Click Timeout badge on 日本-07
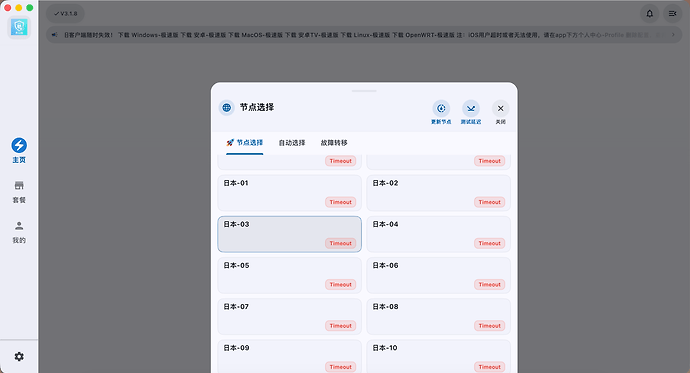This screenshot has width=690, height=373. pos(341,326)
